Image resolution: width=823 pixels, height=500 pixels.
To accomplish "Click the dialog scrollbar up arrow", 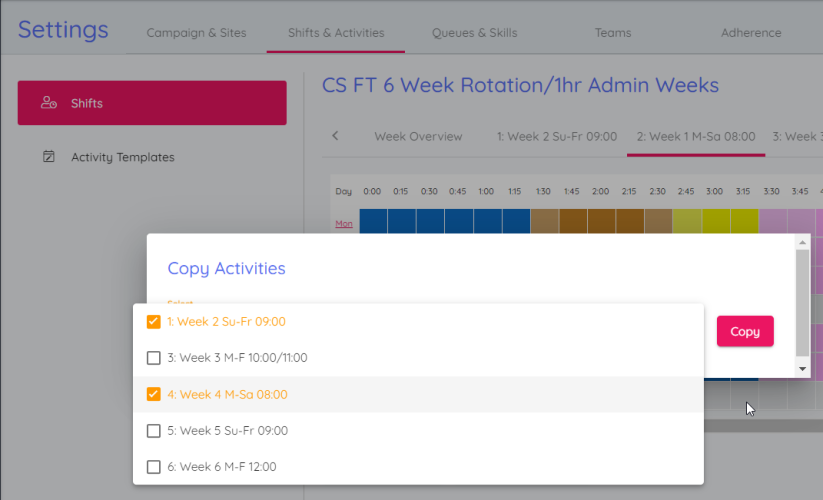I will click(x=802, y=242).
